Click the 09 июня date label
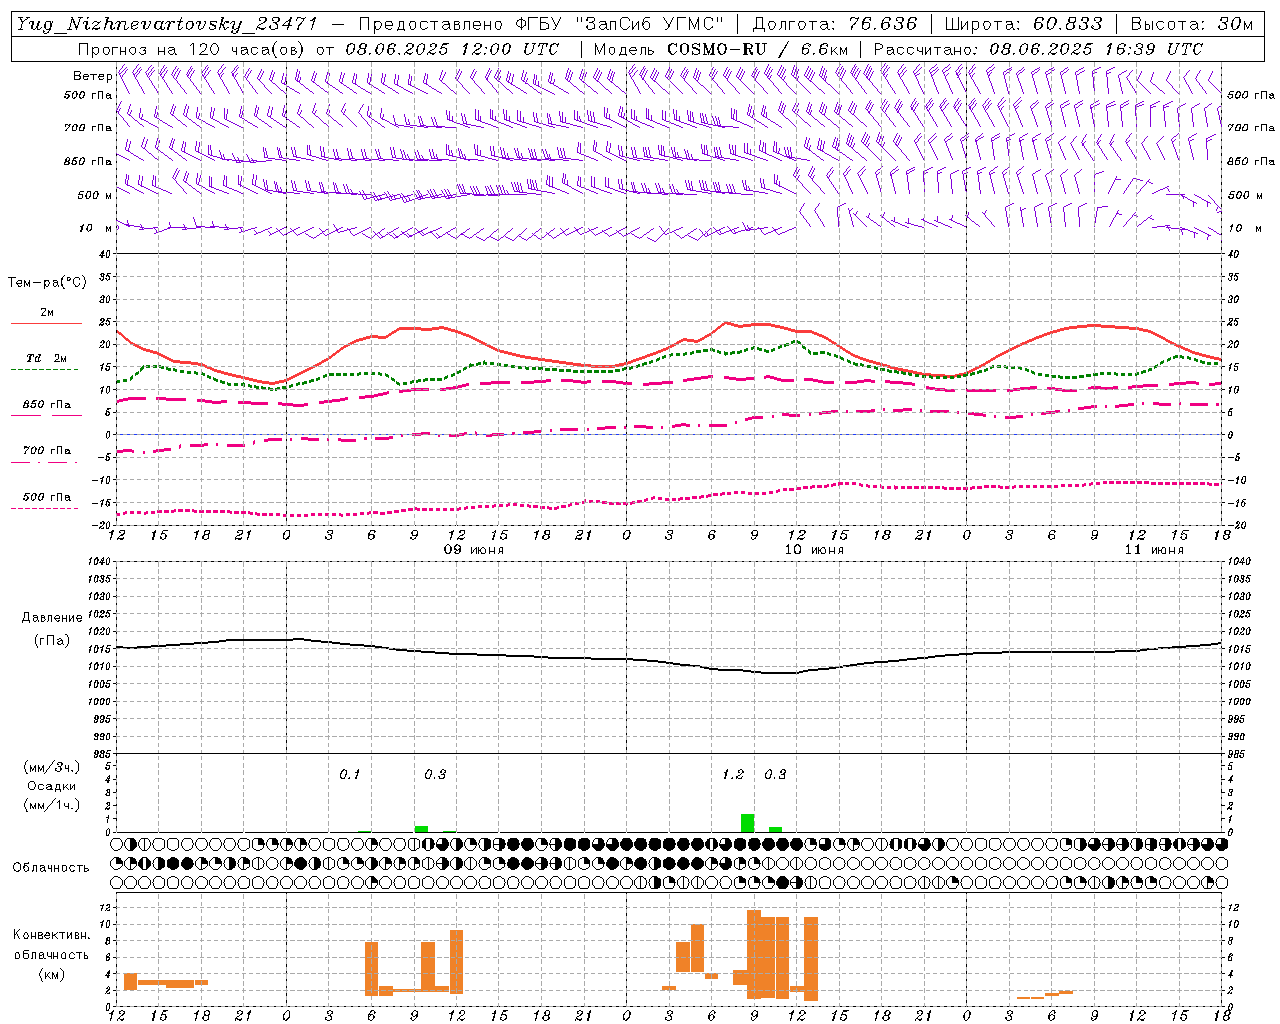1280x1024 pixels. point(474,550)
